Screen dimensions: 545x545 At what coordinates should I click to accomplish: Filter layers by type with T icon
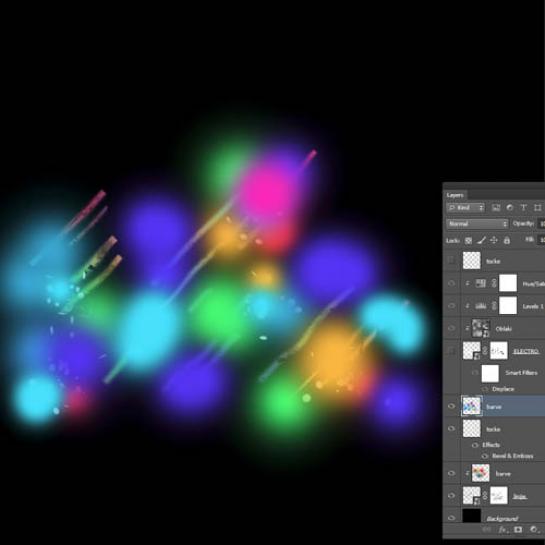click(x=523, y=208)
